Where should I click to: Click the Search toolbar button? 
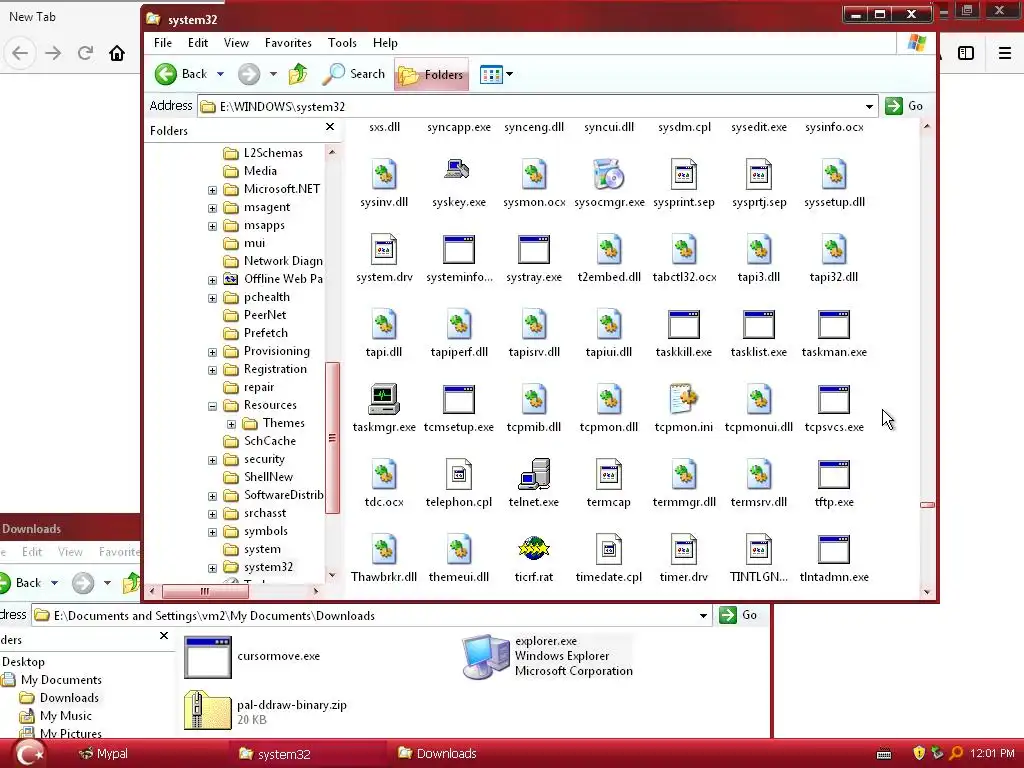pyautogui.click(x=353, y=74)
